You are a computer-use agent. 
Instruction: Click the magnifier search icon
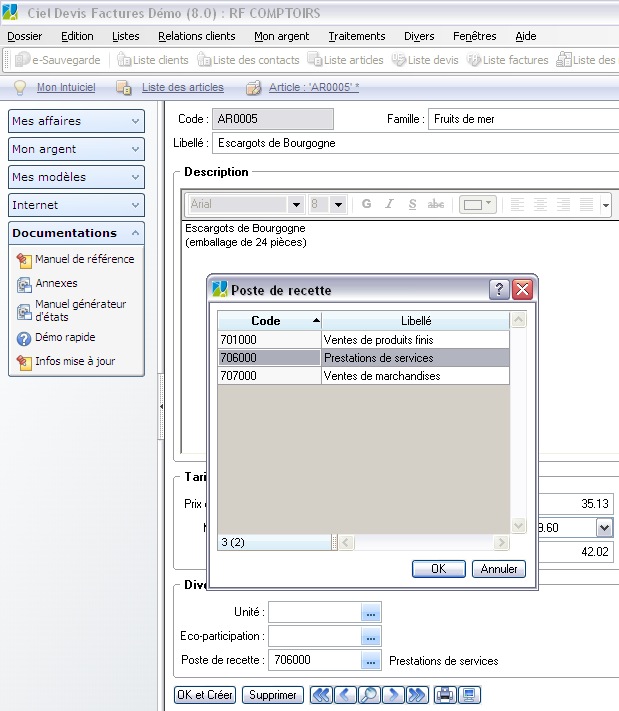point(369,695)
